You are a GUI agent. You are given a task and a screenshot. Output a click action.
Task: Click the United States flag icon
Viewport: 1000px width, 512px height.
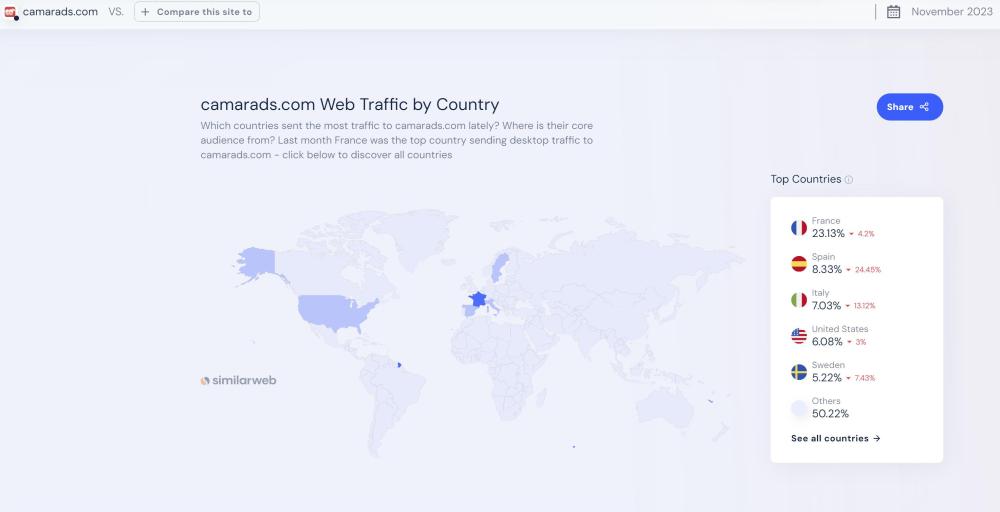(x=798, y=336)
